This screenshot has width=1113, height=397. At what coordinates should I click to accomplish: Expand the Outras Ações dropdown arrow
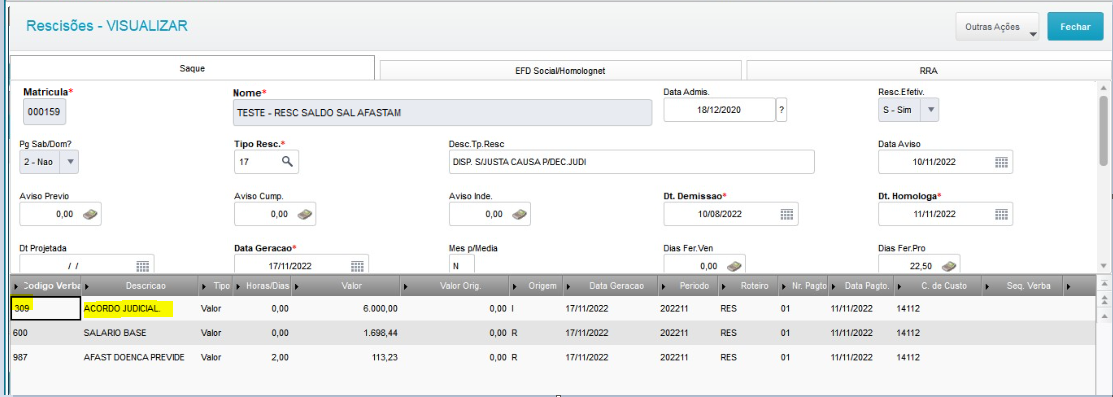1032,33
